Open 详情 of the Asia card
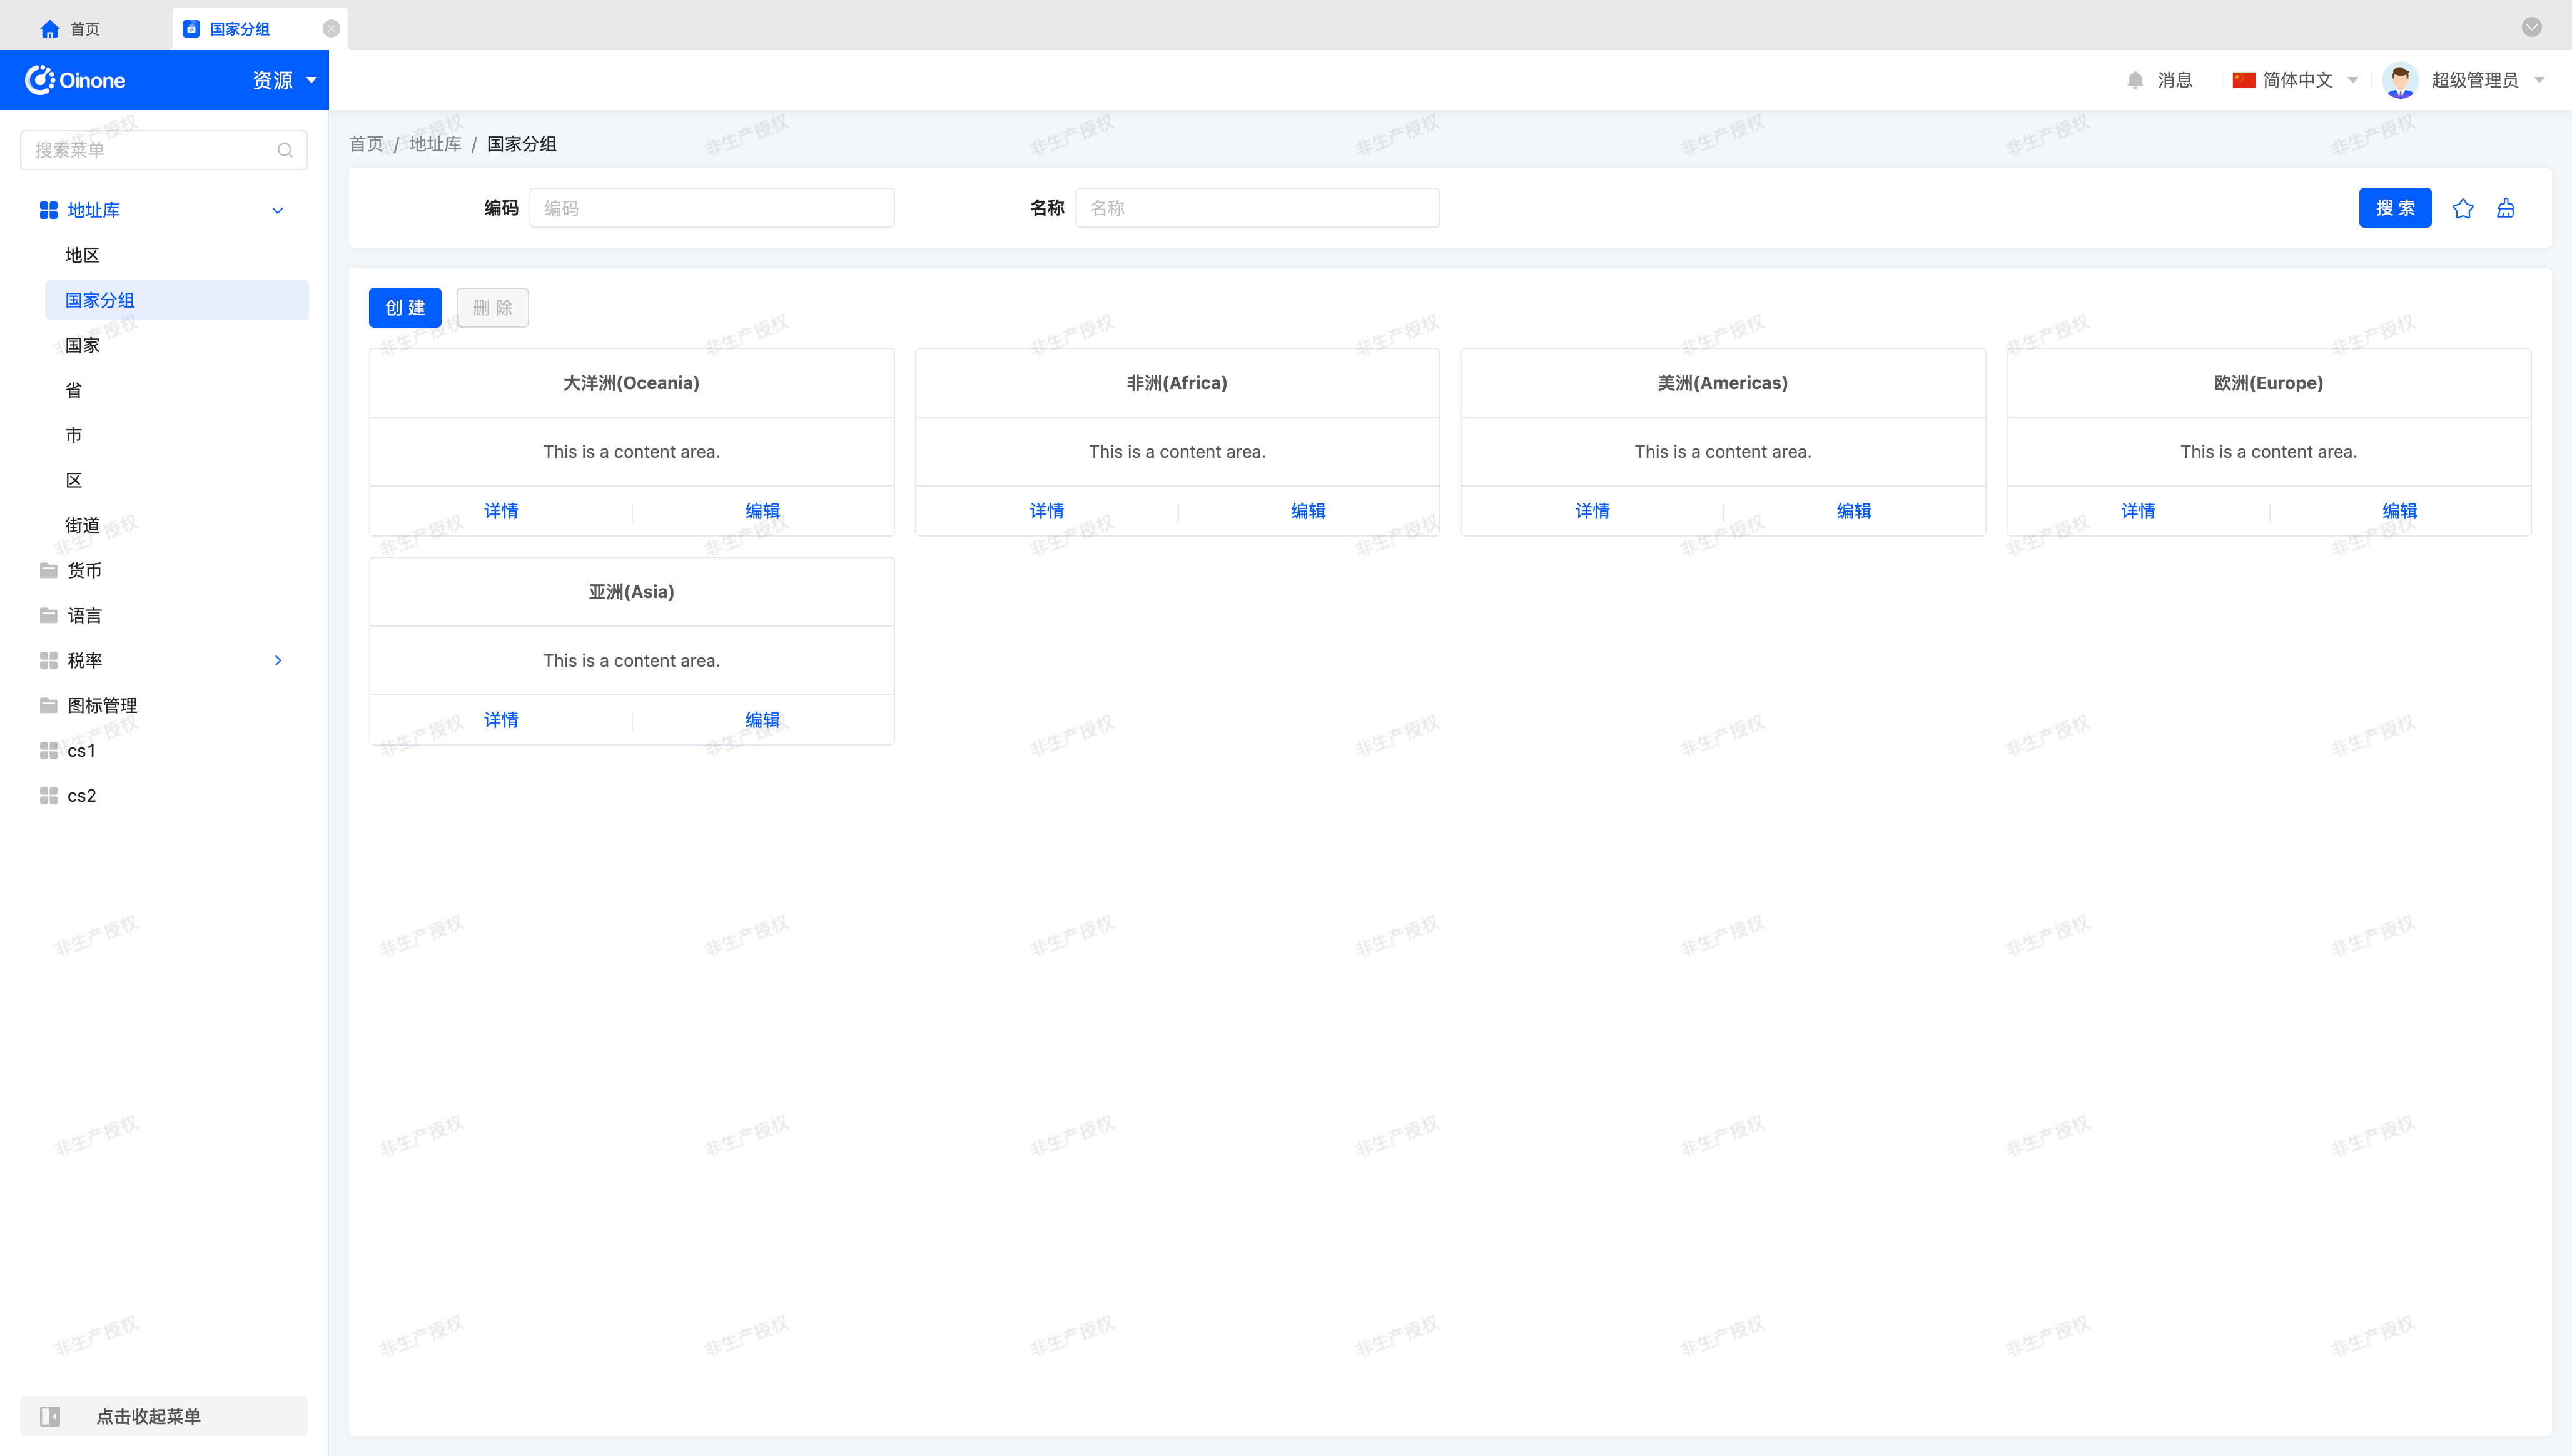The height and width of the screenshot is (1456, 2572). pos(501,720)
